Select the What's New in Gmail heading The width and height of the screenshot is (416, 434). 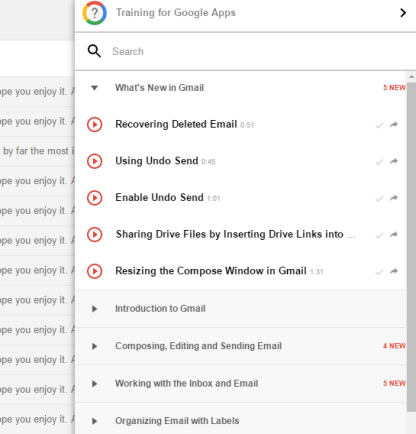(x=159, y=88)
